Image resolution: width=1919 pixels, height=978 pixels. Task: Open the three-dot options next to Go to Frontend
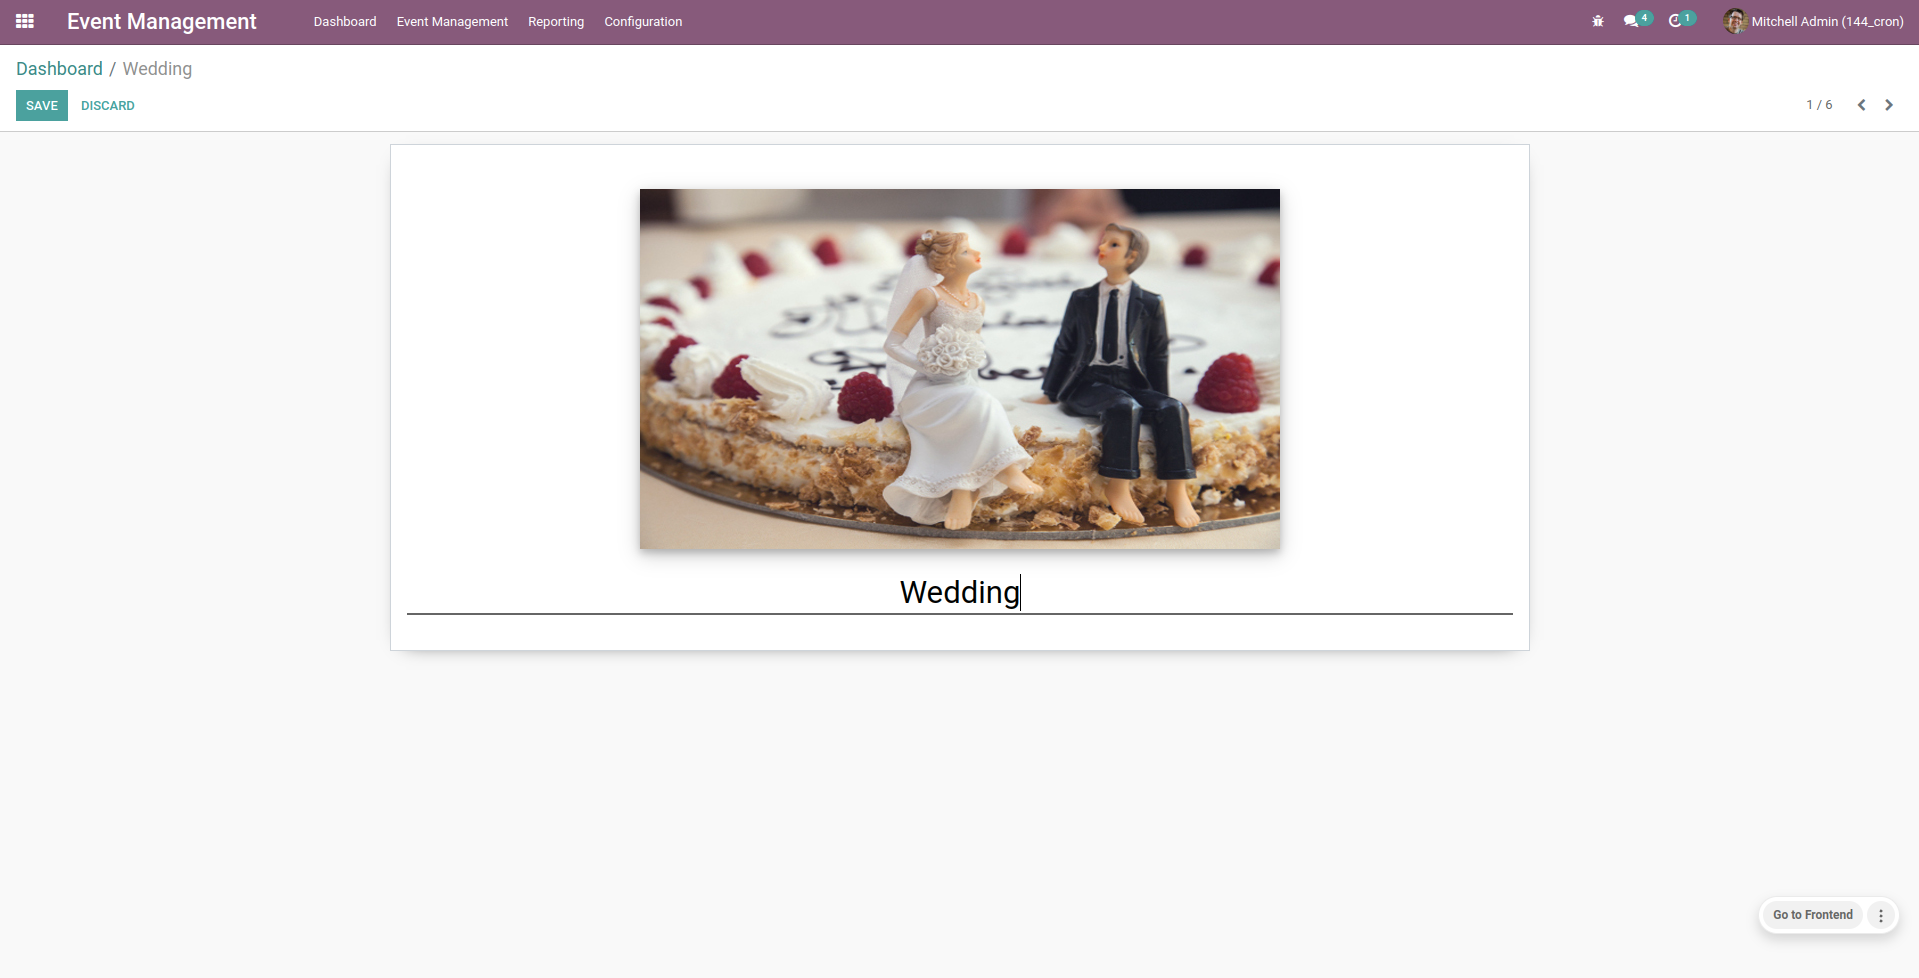(1881, 915)
